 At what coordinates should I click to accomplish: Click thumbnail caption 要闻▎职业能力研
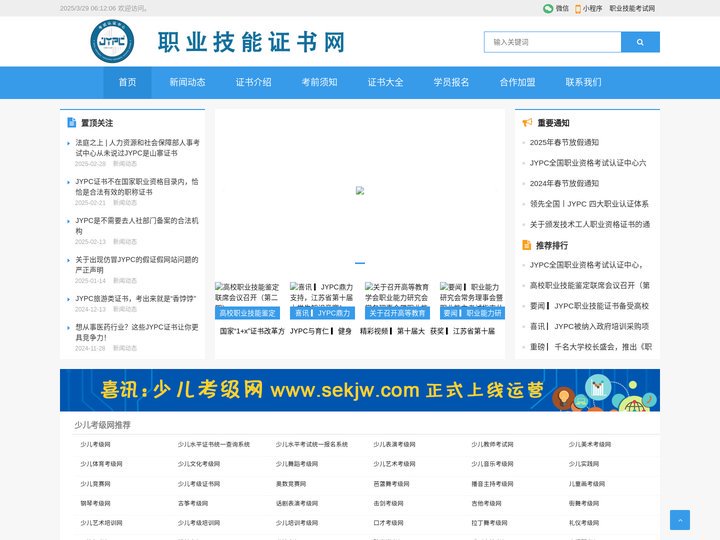pyautogui.click(x=472, y=313)
